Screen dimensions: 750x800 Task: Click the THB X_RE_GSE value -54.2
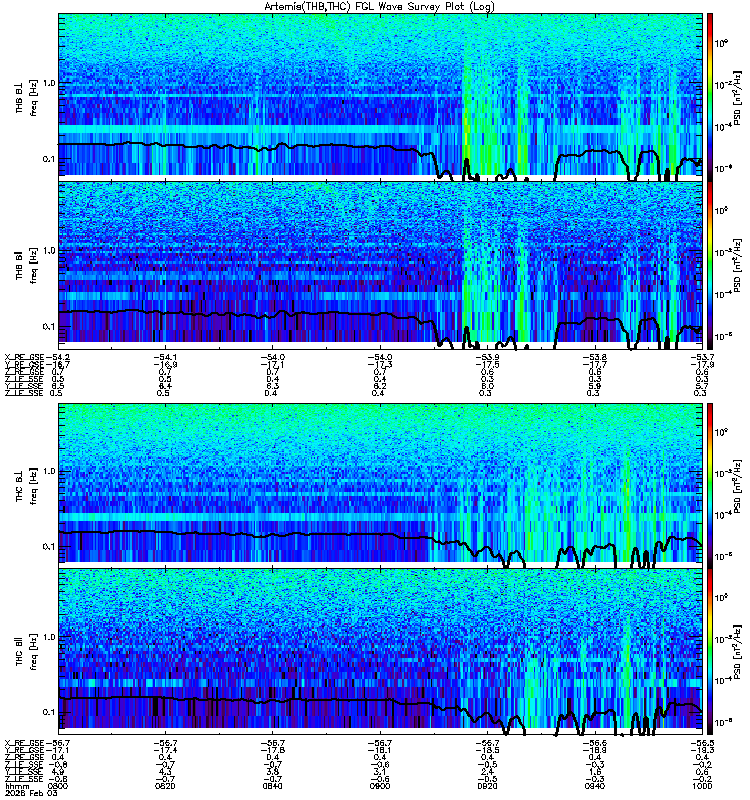(x=57, y=357)
